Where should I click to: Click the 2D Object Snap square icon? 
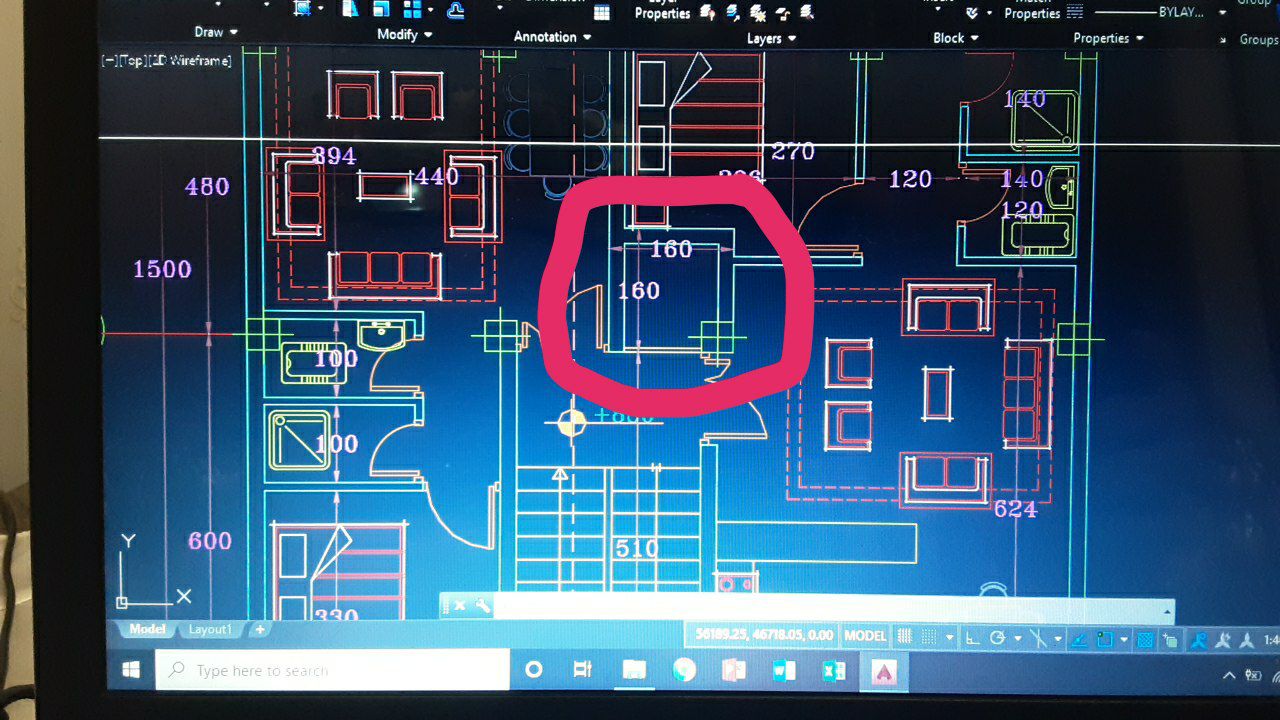[1105, 638]
